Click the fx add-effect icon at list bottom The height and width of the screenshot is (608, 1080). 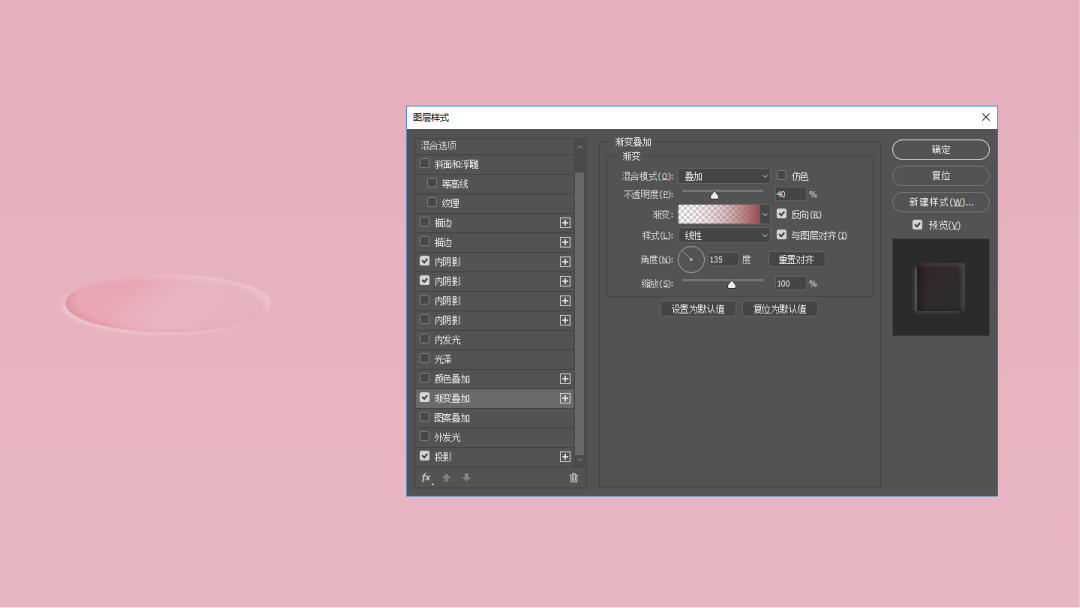[426, 478]
